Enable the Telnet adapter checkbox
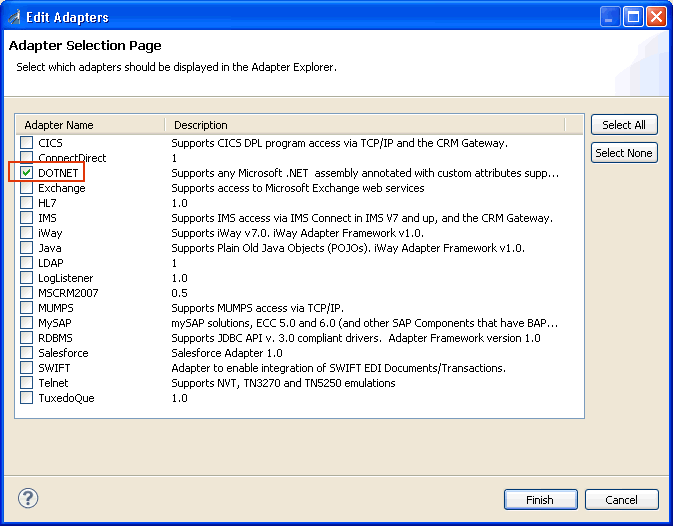The height and width of the screenshot is (526, 673). pyautogui.click(x=27, y=383)
